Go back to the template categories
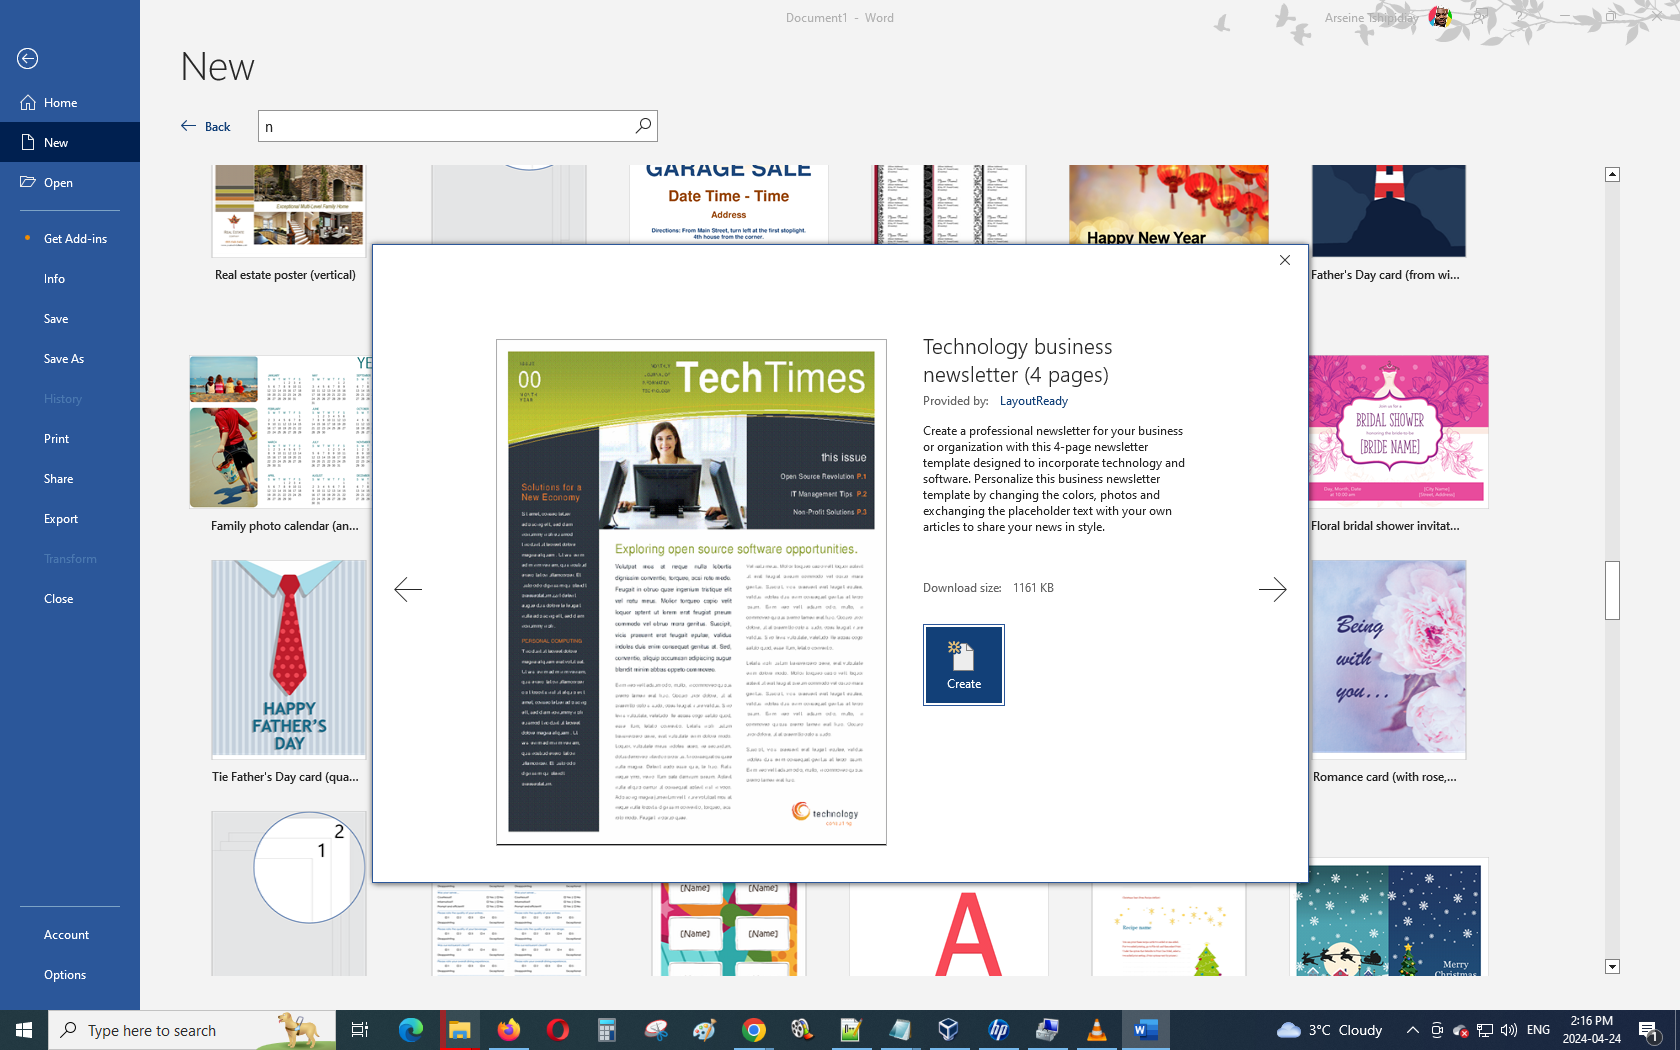 click(206, 126)
